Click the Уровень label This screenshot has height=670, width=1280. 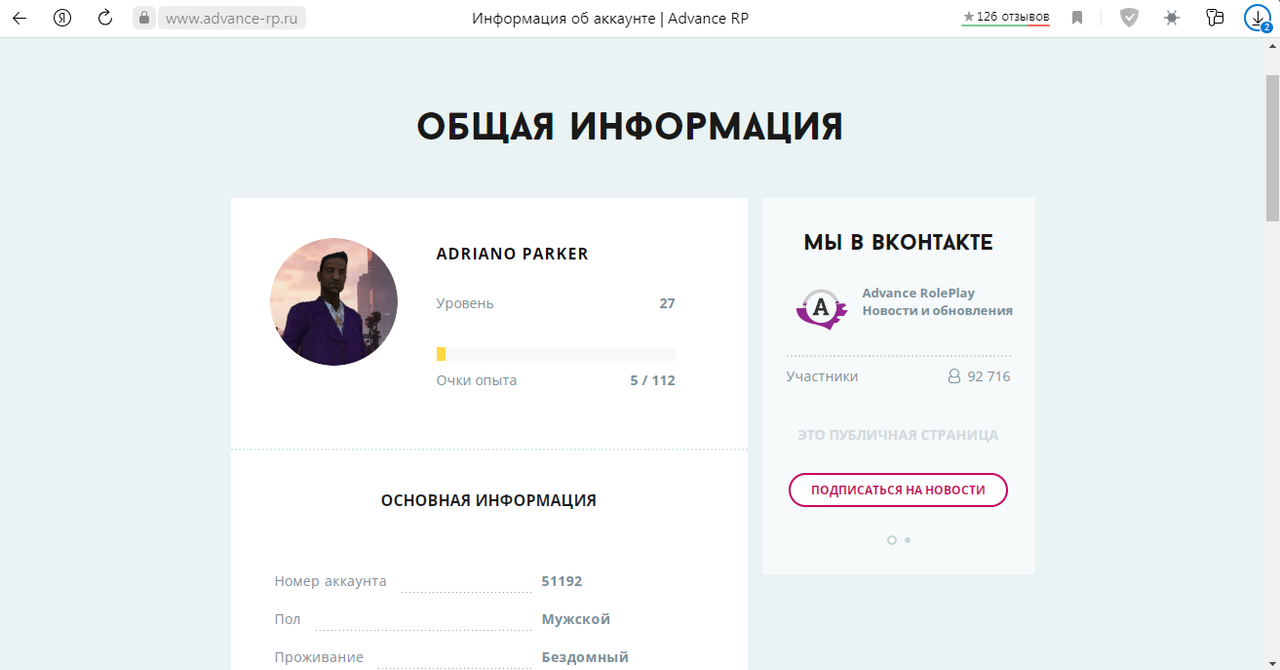click(x=465, y=303)
